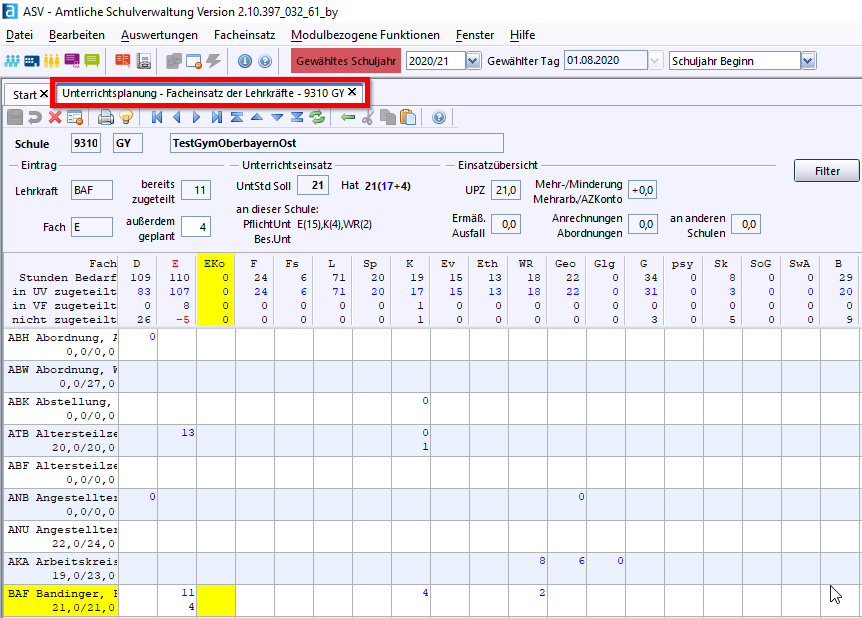
Task: Click the undo arrow in the tab toolbar
Action: tap(35, 117)
